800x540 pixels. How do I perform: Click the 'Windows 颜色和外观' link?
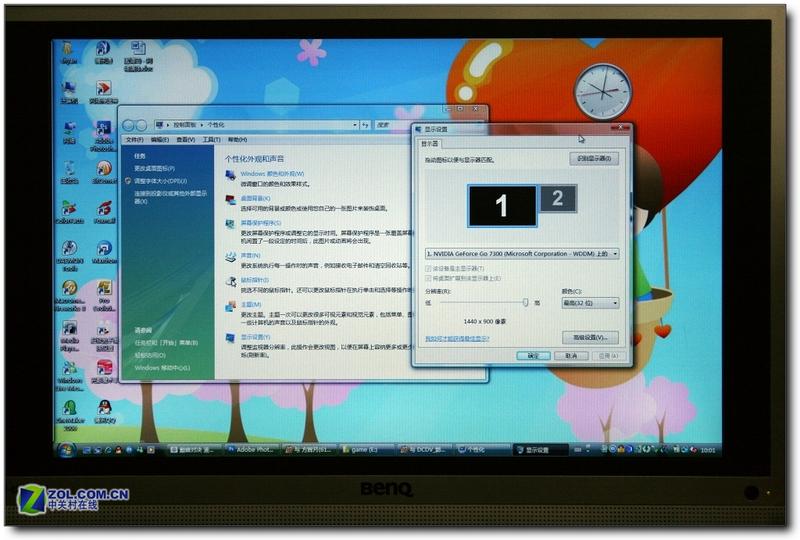pyautogui.click(x=272, y=174)
